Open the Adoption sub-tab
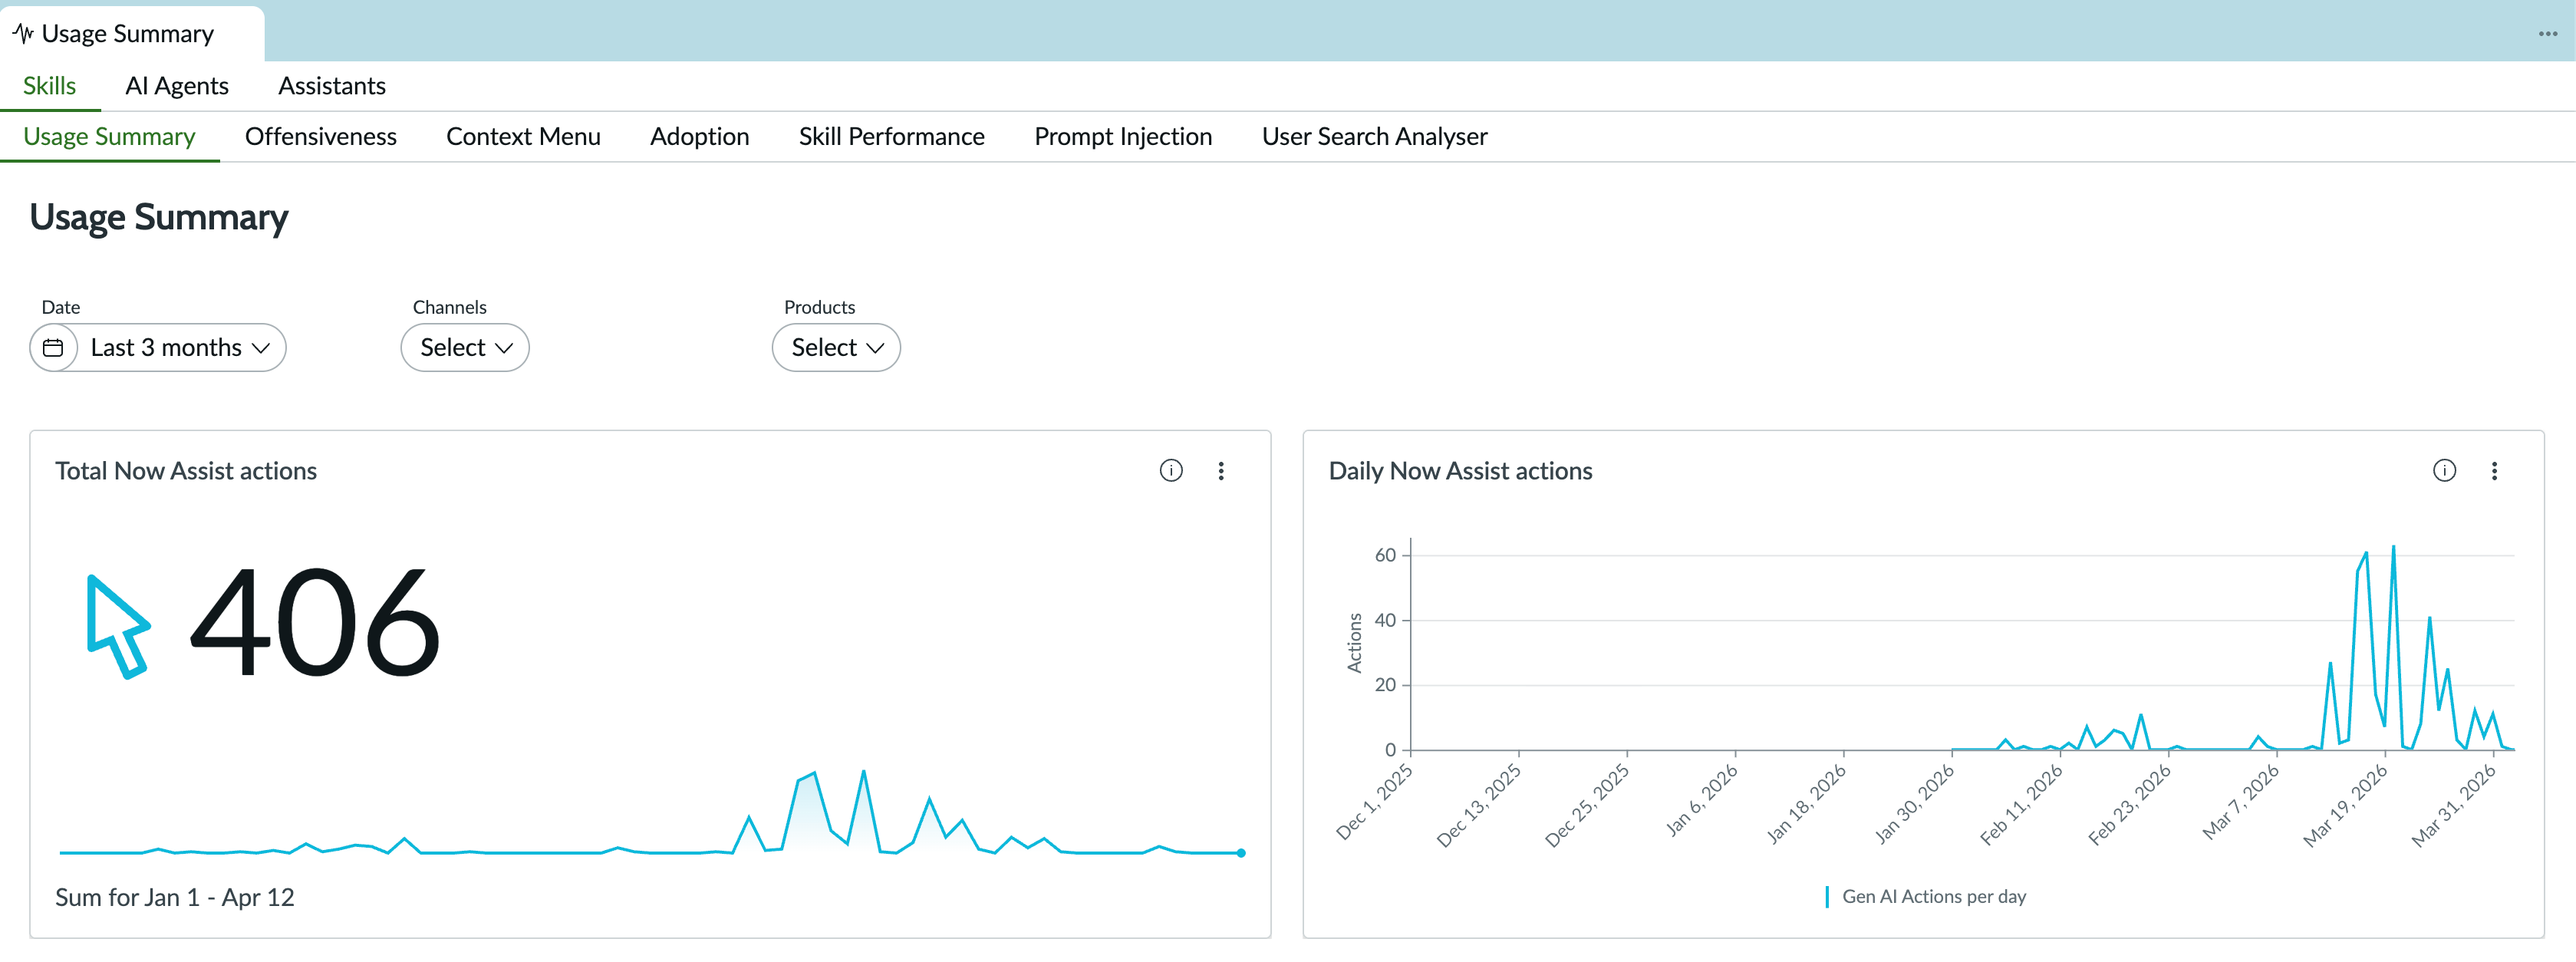The width and height of the screenshot is (2576, 962). pos(700,136)
